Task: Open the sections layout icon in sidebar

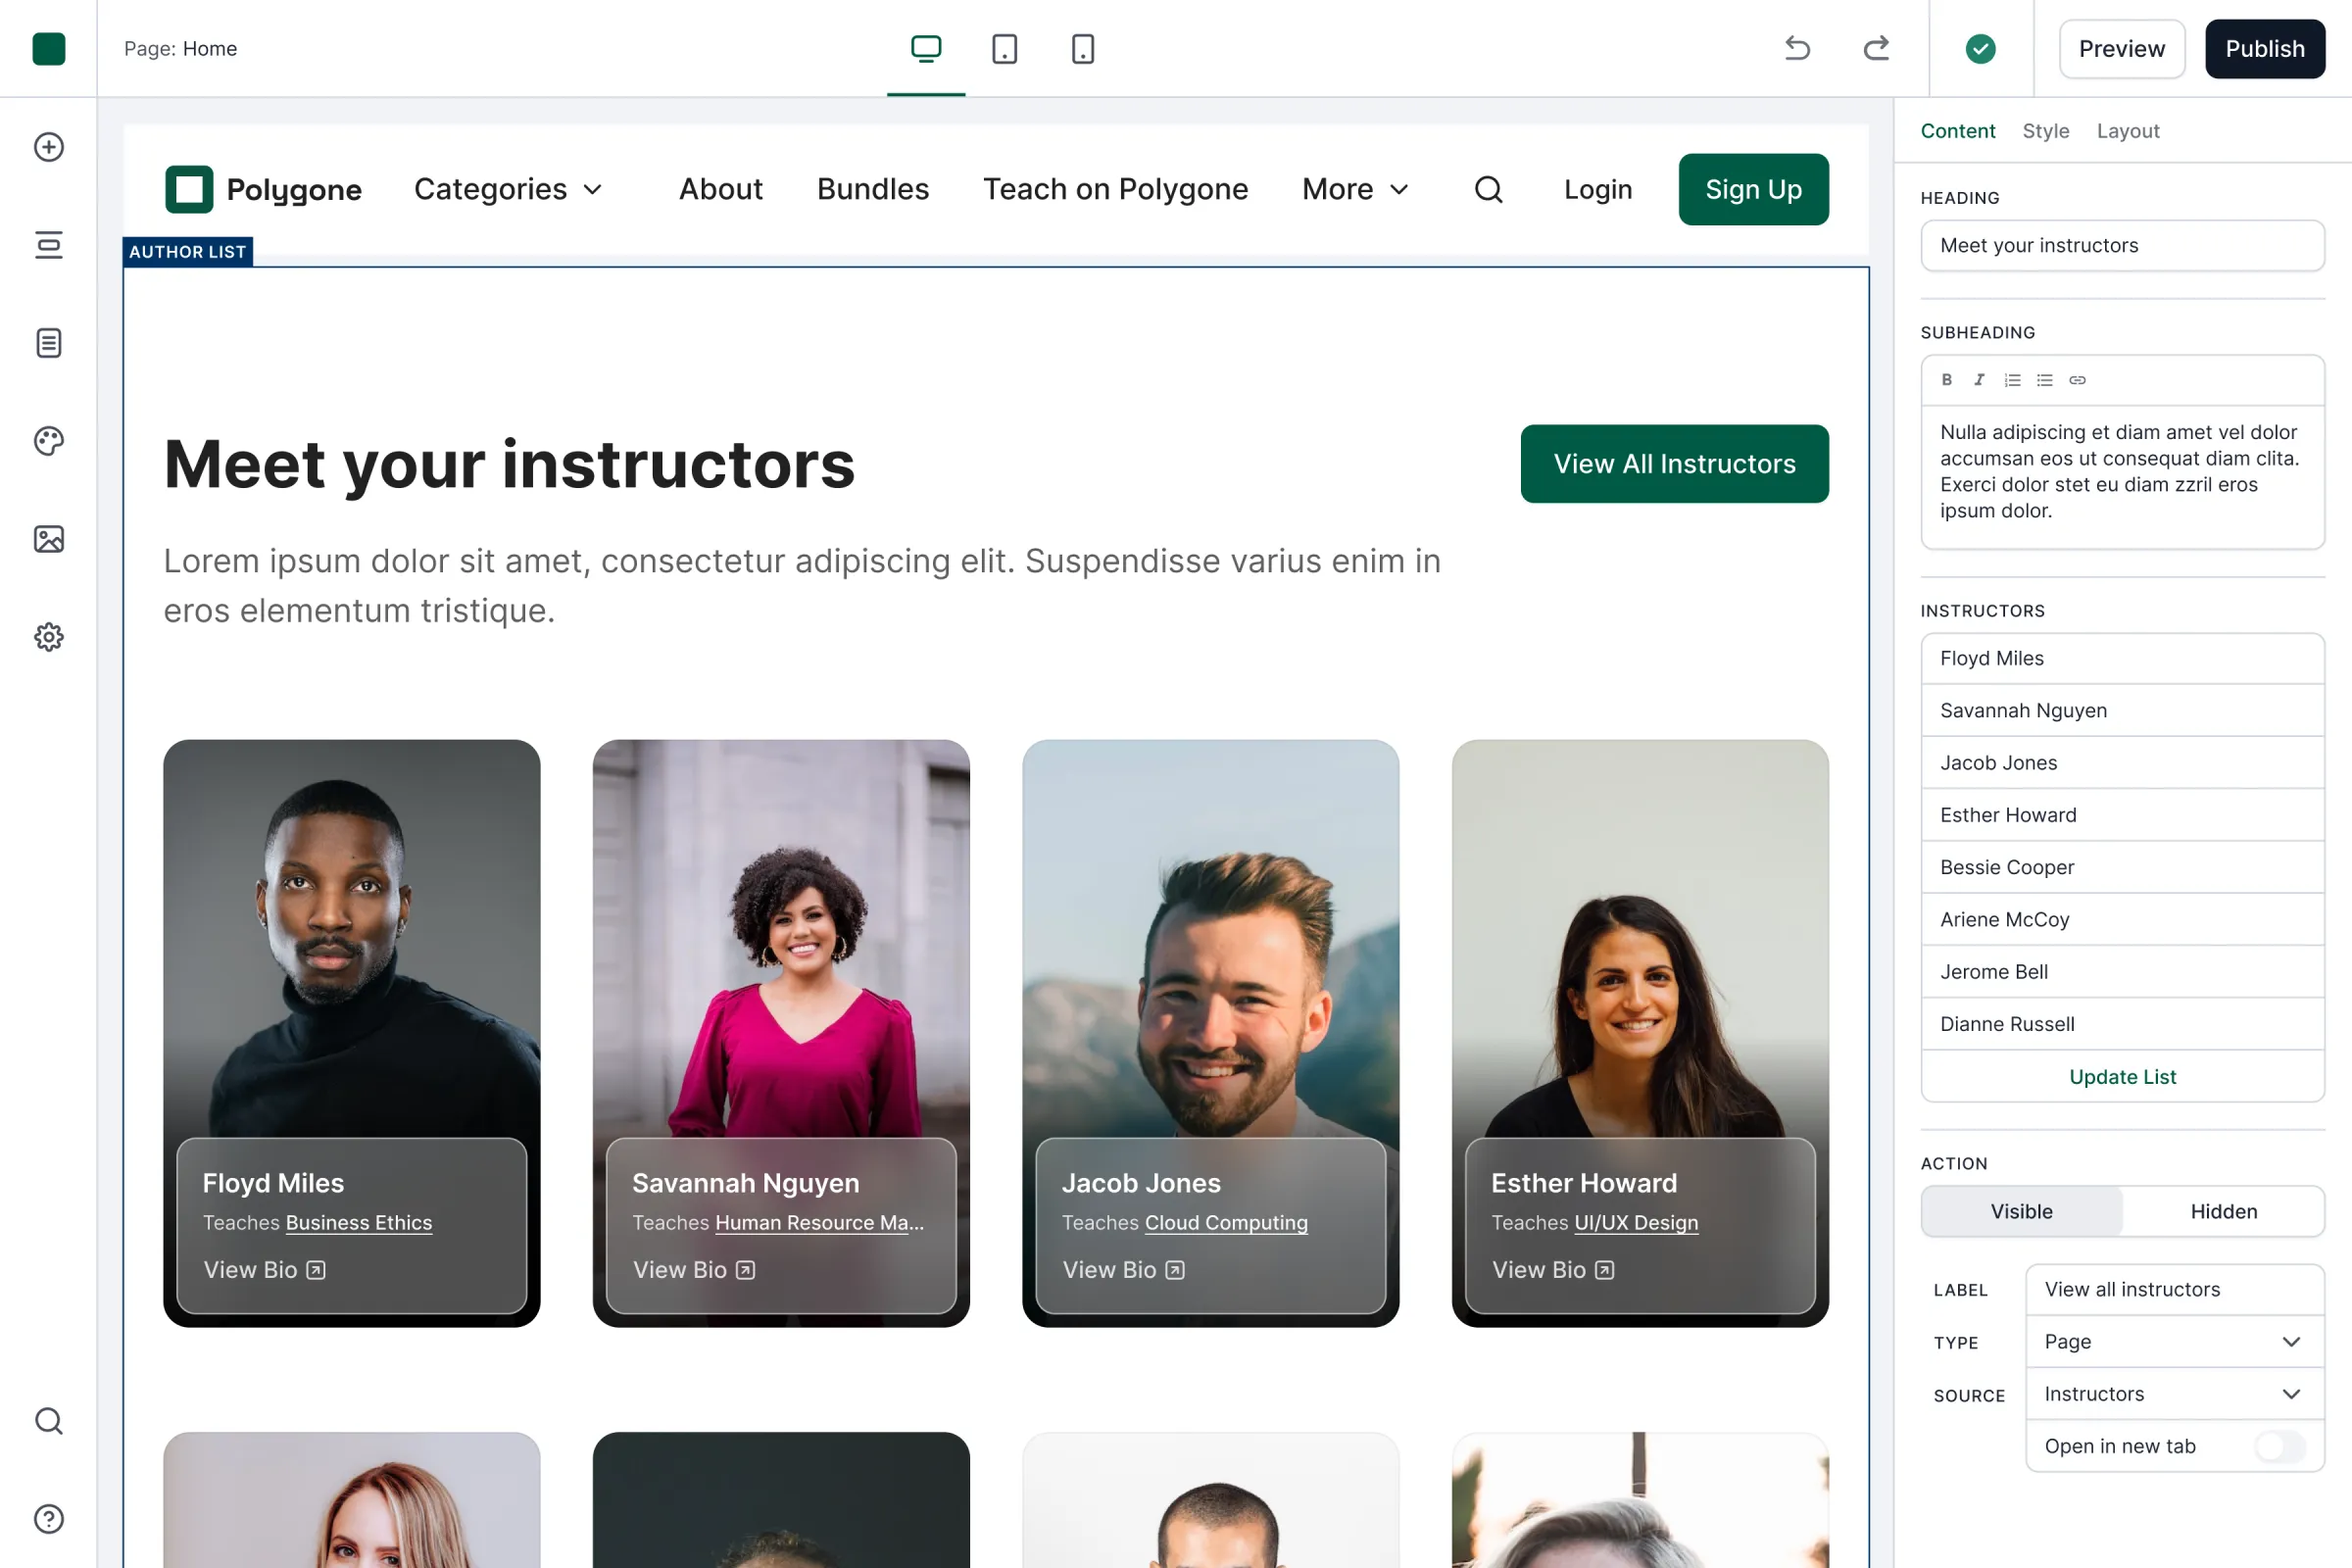Action: click(48, 245)
